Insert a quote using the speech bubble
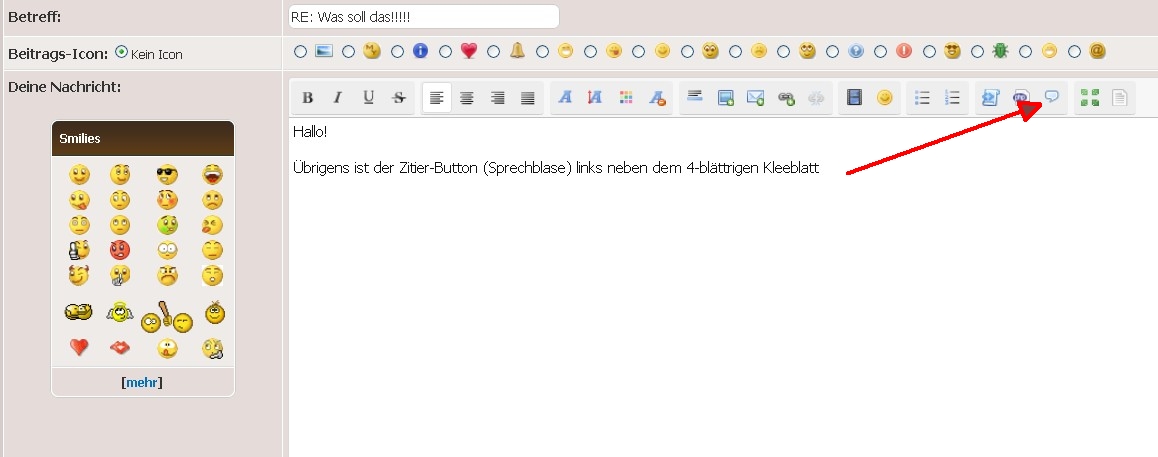1158x457 pixels. click(1052, 97)
